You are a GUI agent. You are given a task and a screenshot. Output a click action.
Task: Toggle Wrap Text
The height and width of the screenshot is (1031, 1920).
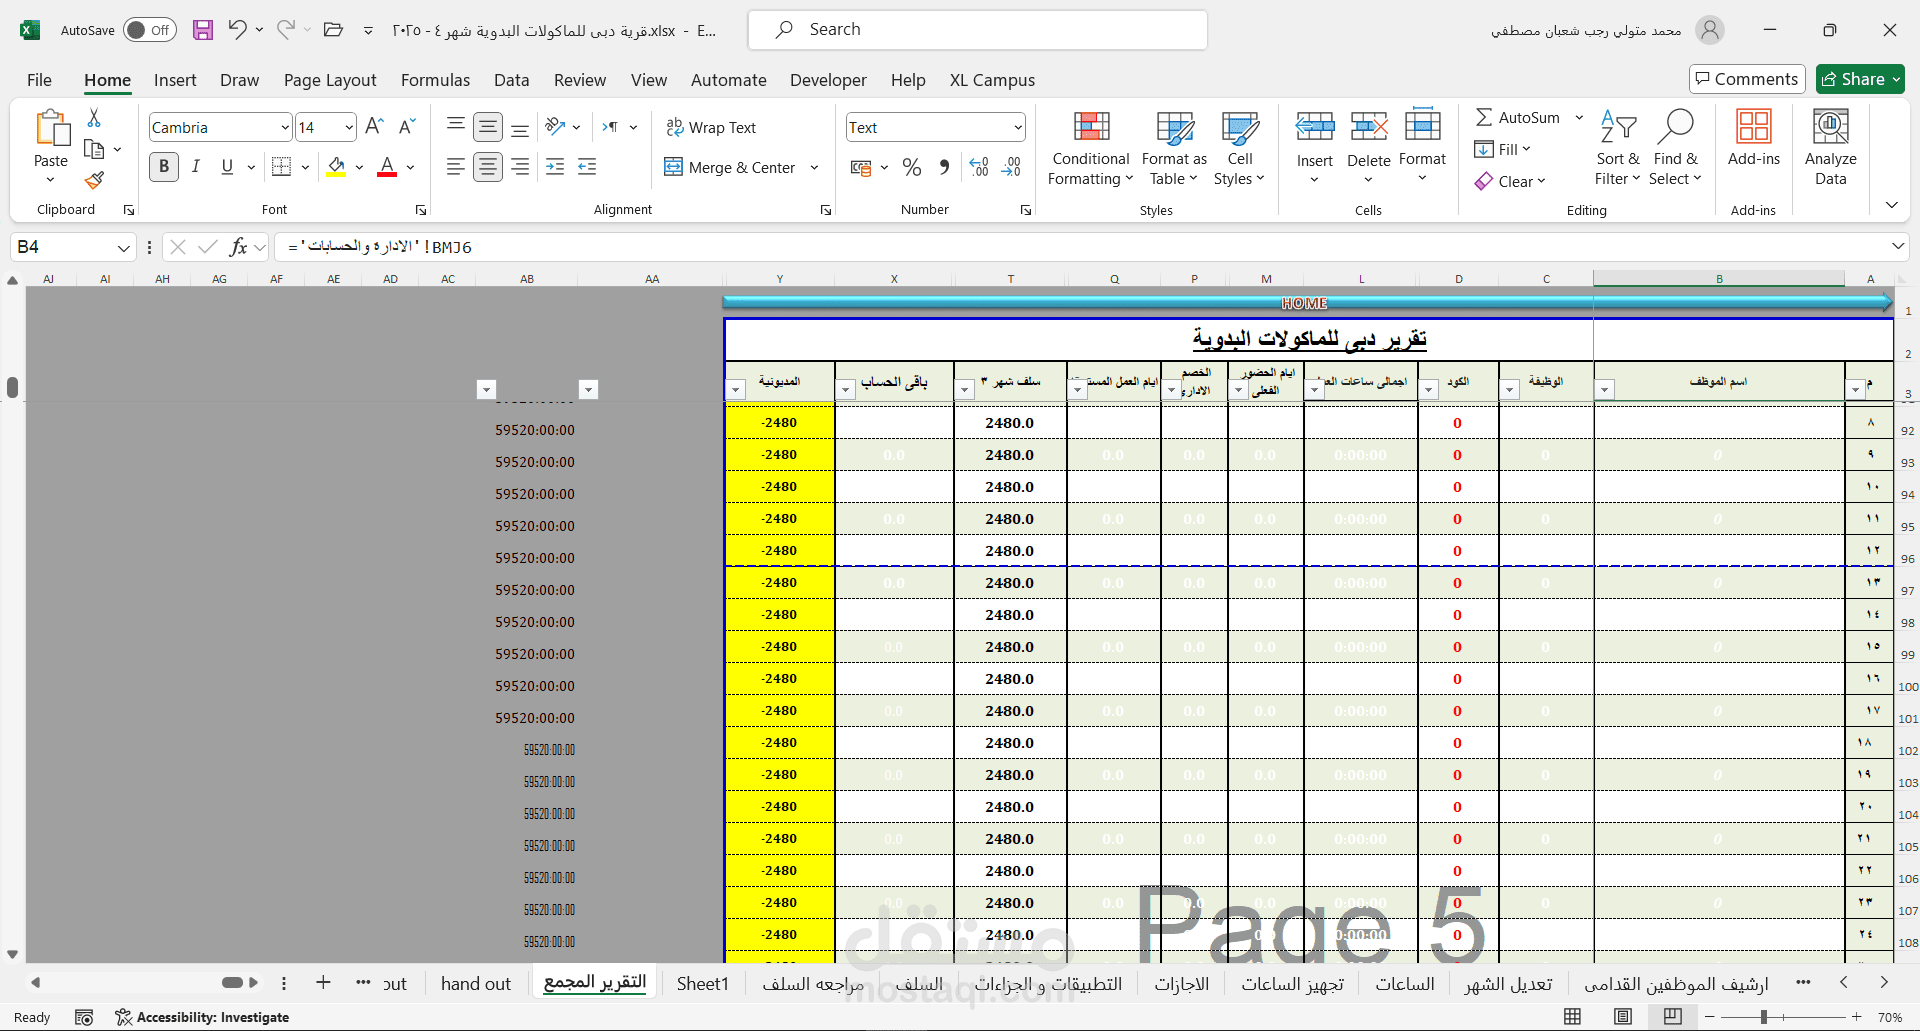tap(711, 127)
